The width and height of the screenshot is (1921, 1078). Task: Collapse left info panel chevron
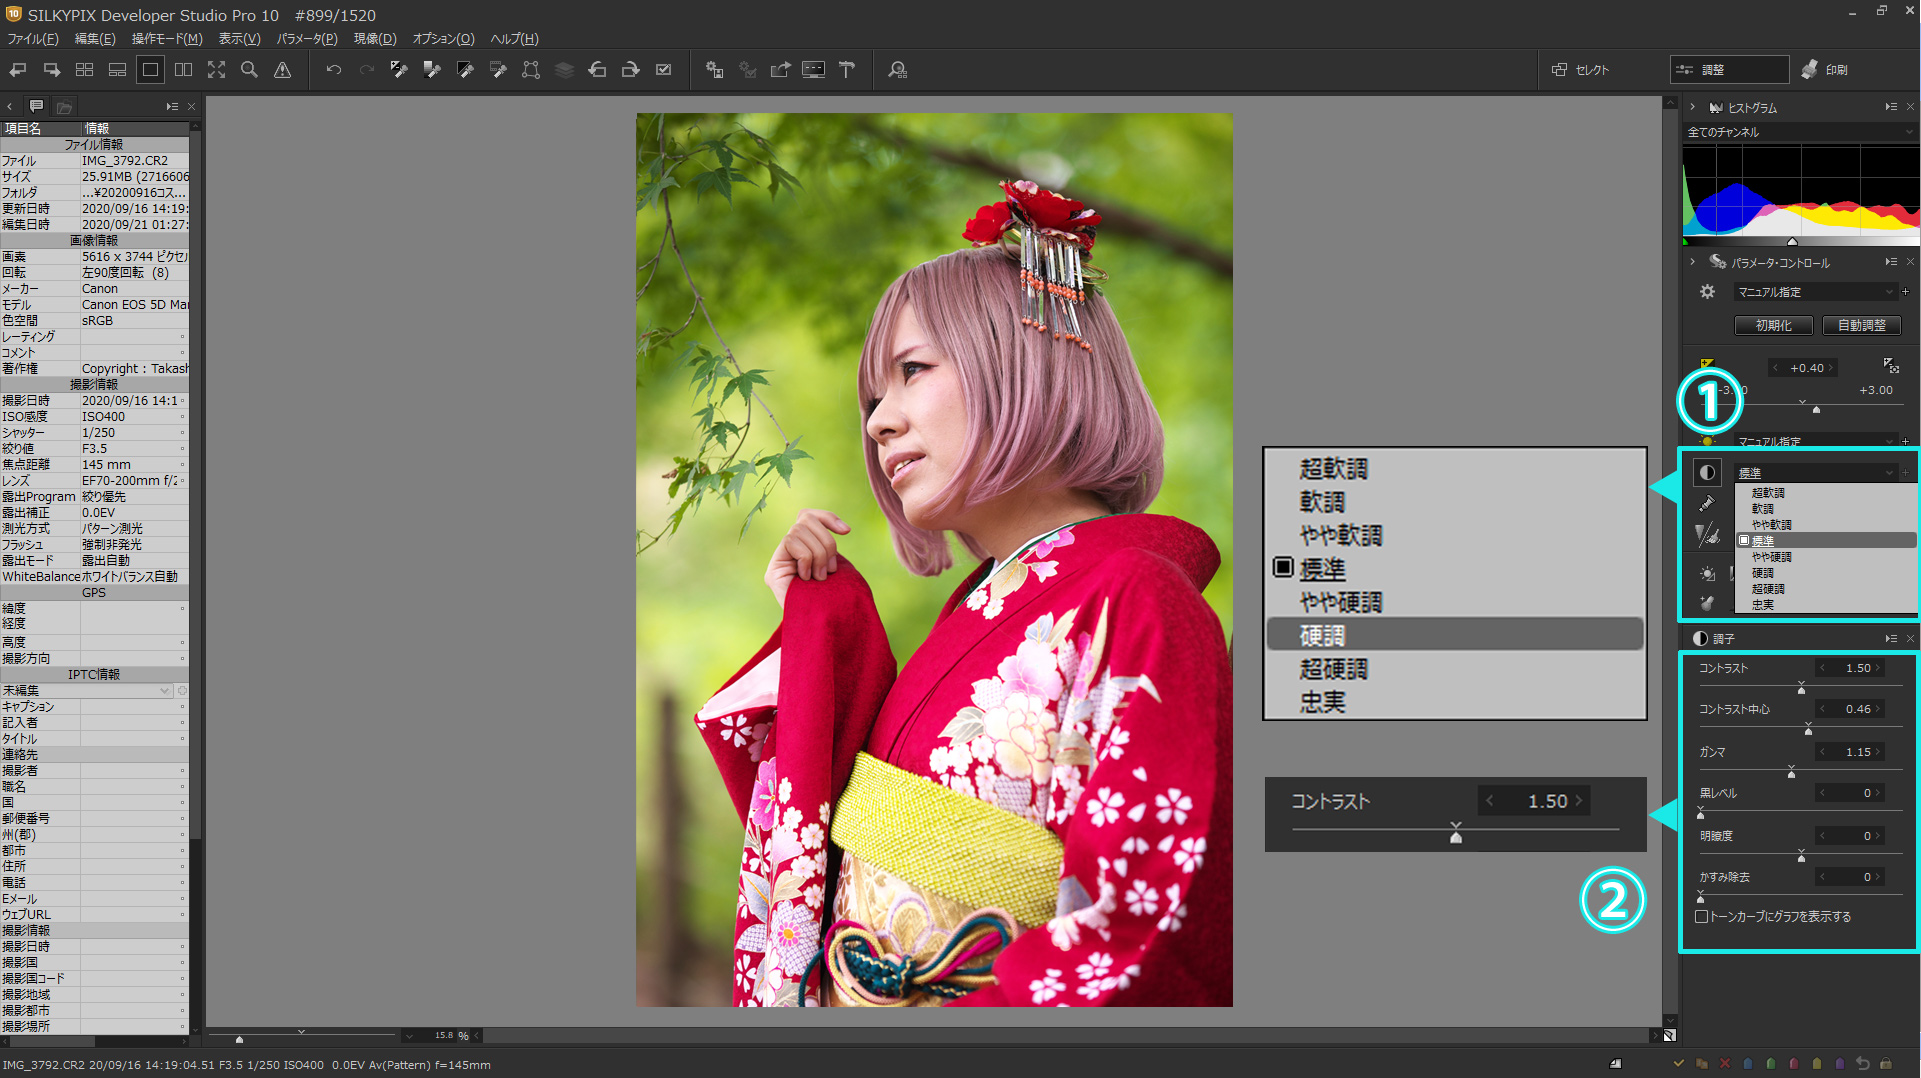coord(10,106)
